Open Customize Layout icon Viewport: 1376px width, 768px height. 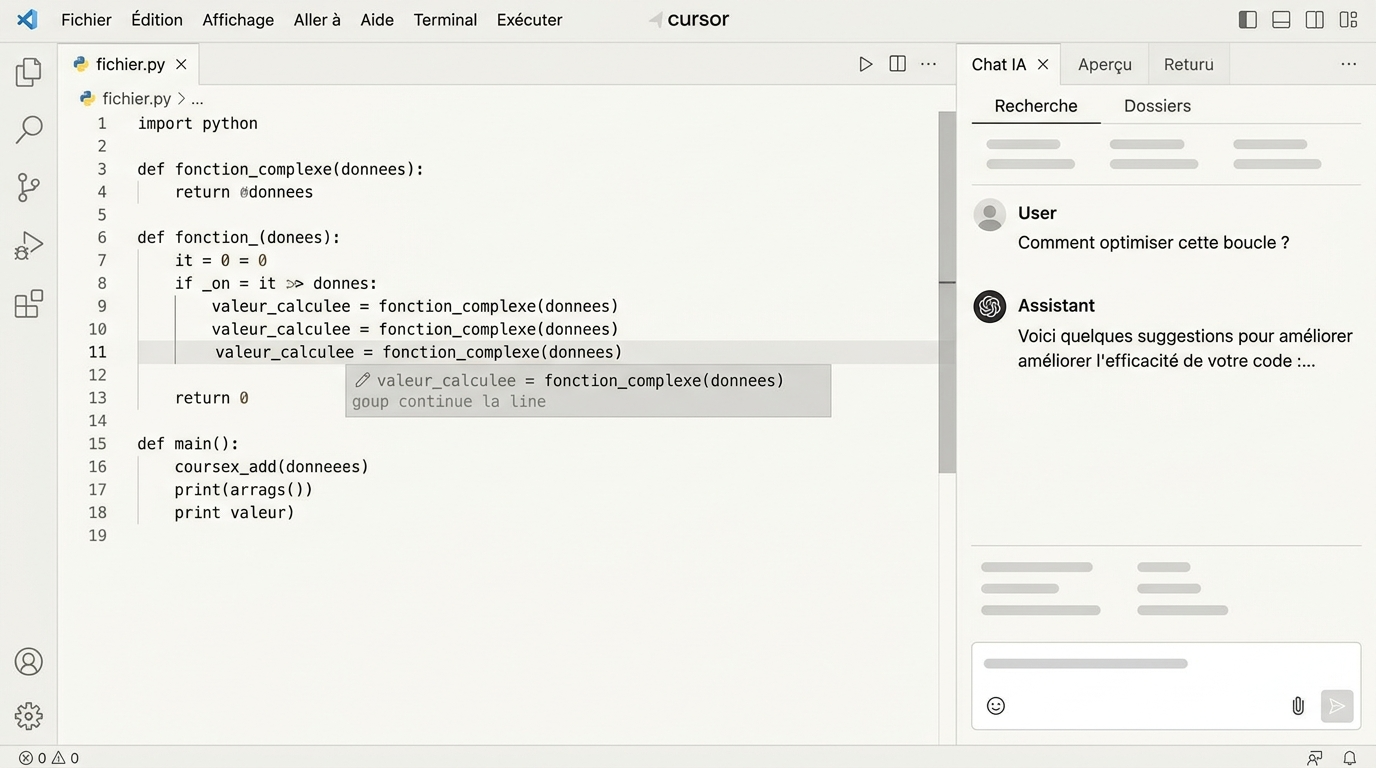[1348, 20]
